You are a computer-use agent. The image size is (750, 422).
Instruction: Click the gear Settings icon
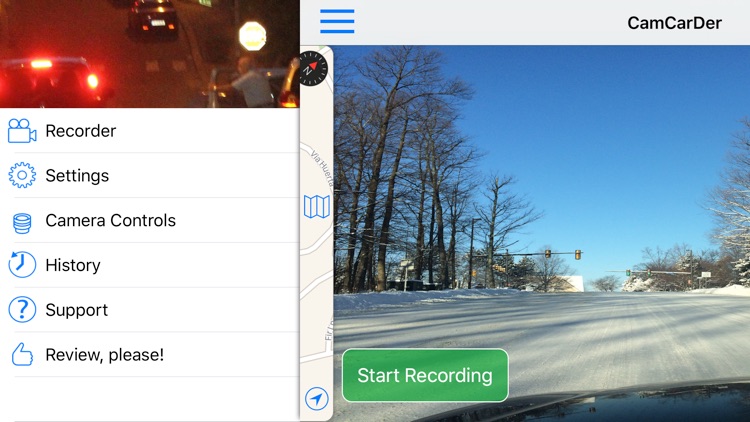click(22, 175)
